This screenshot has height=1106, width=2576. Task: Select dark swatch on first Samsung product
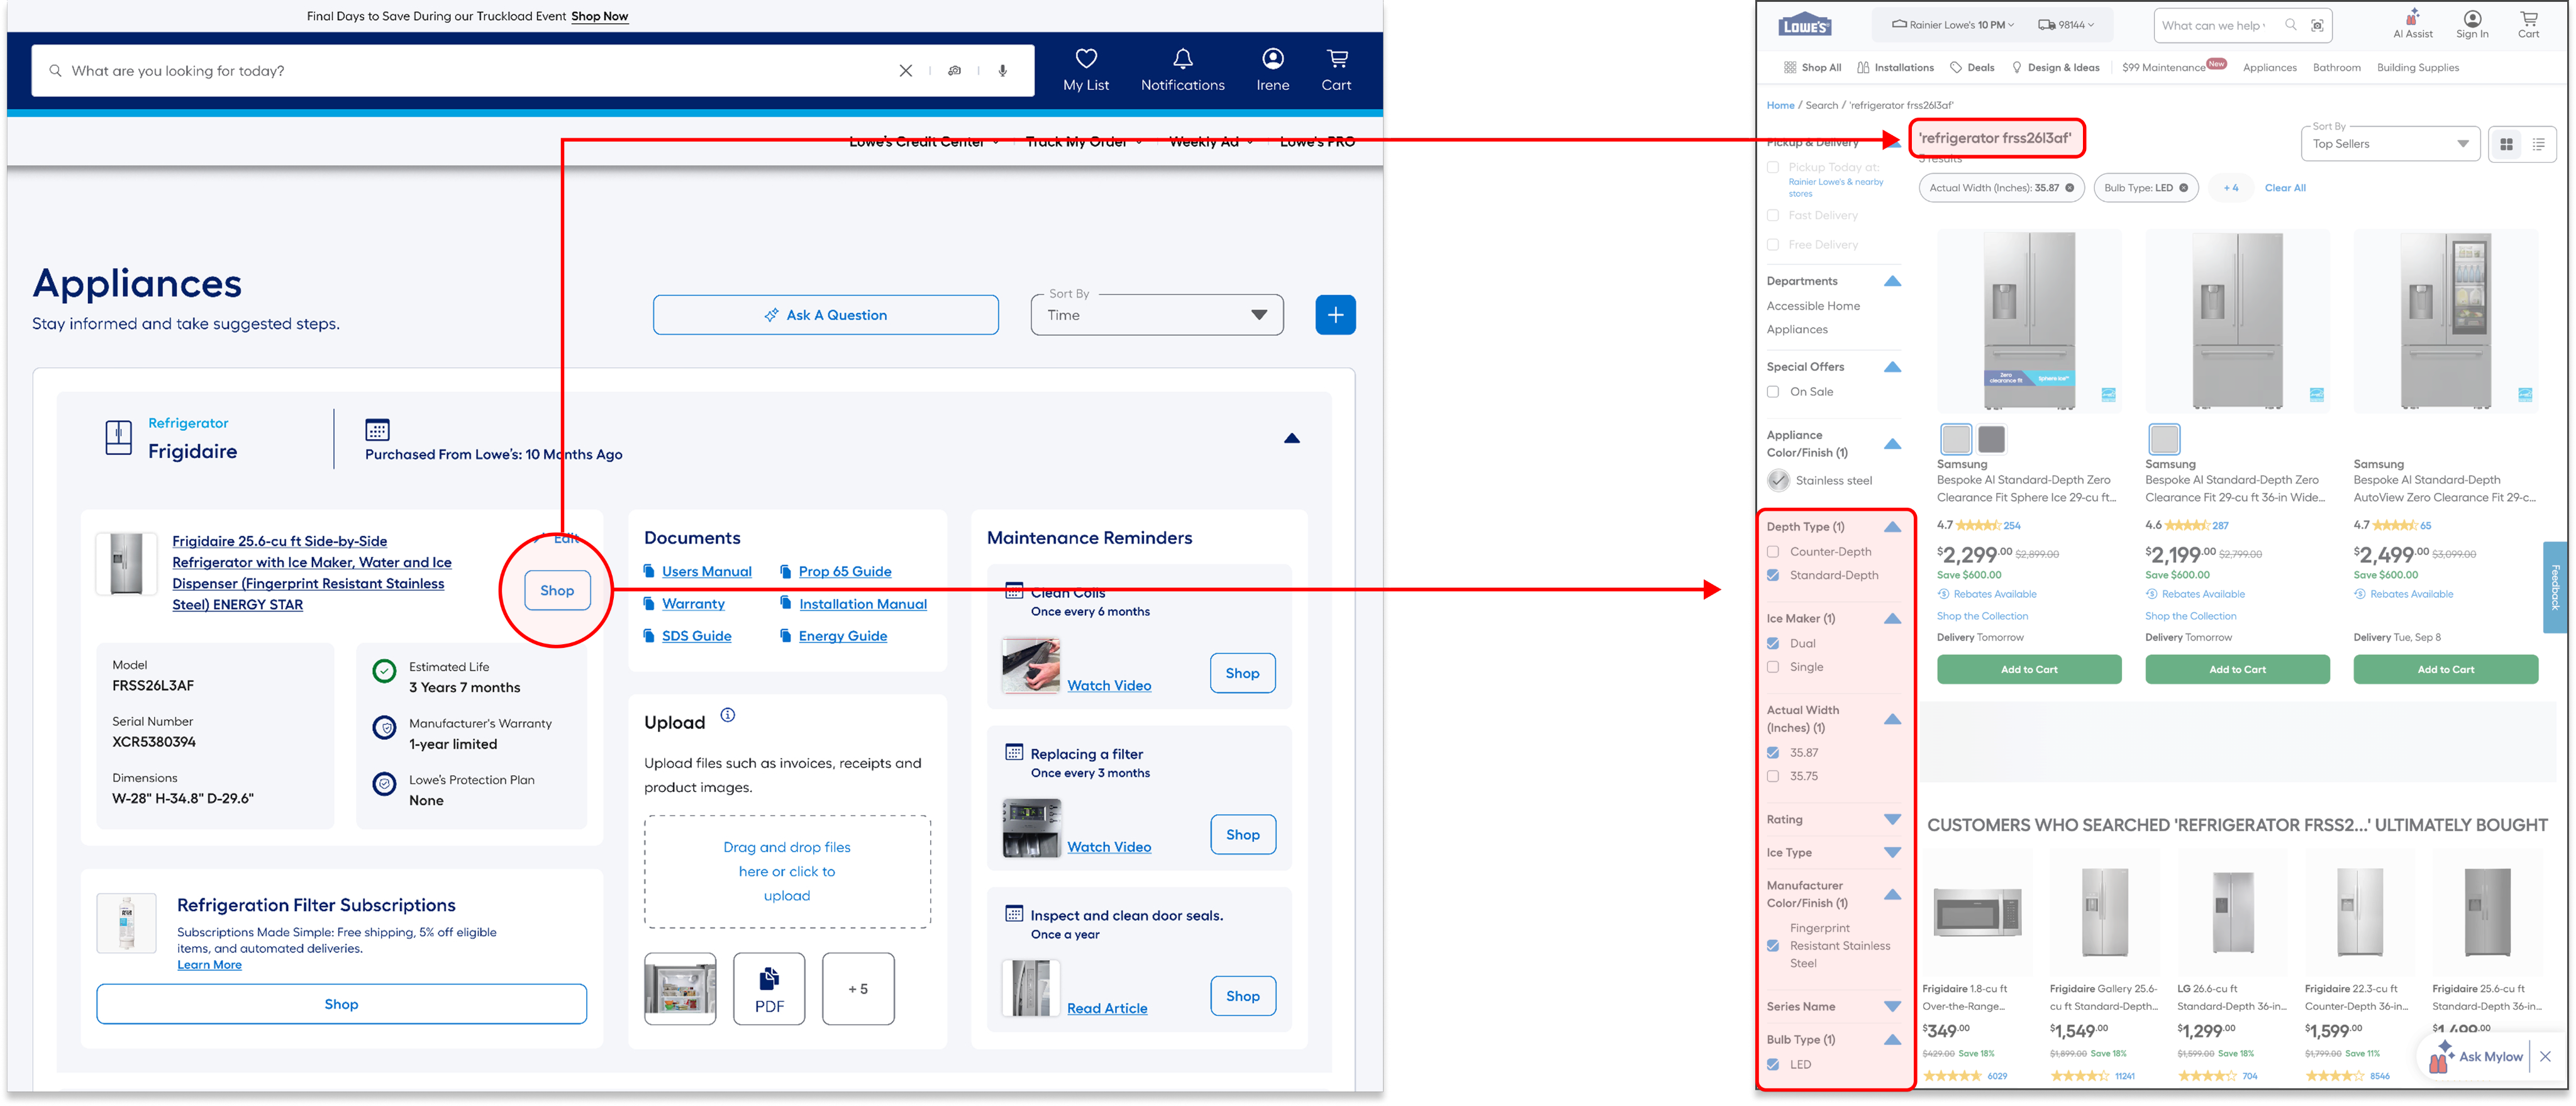(1991, 439)
